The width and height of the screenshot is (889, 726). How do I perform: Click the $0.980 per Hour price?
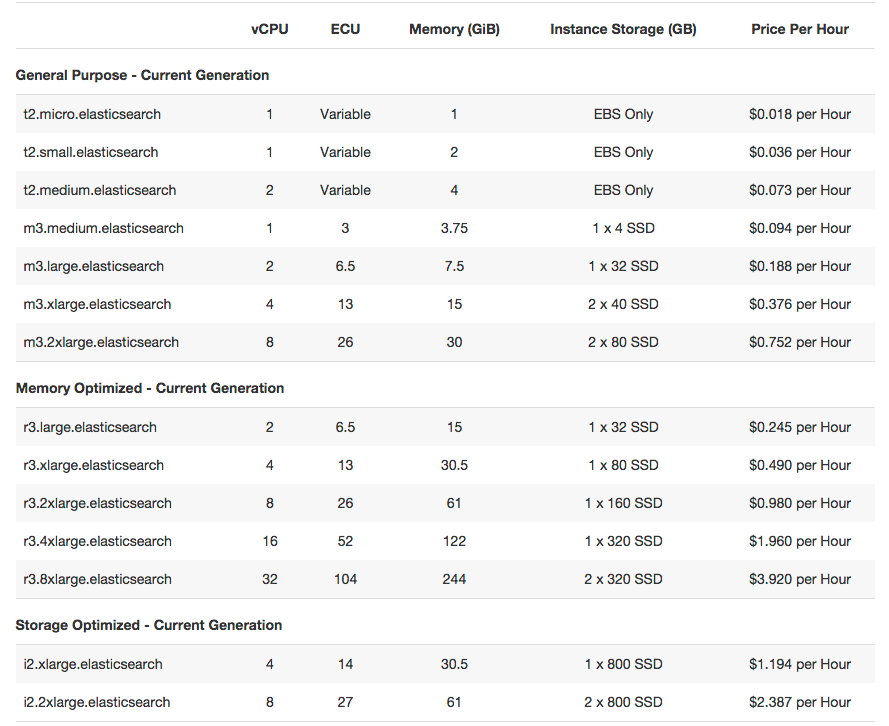[x=799, y=503]
